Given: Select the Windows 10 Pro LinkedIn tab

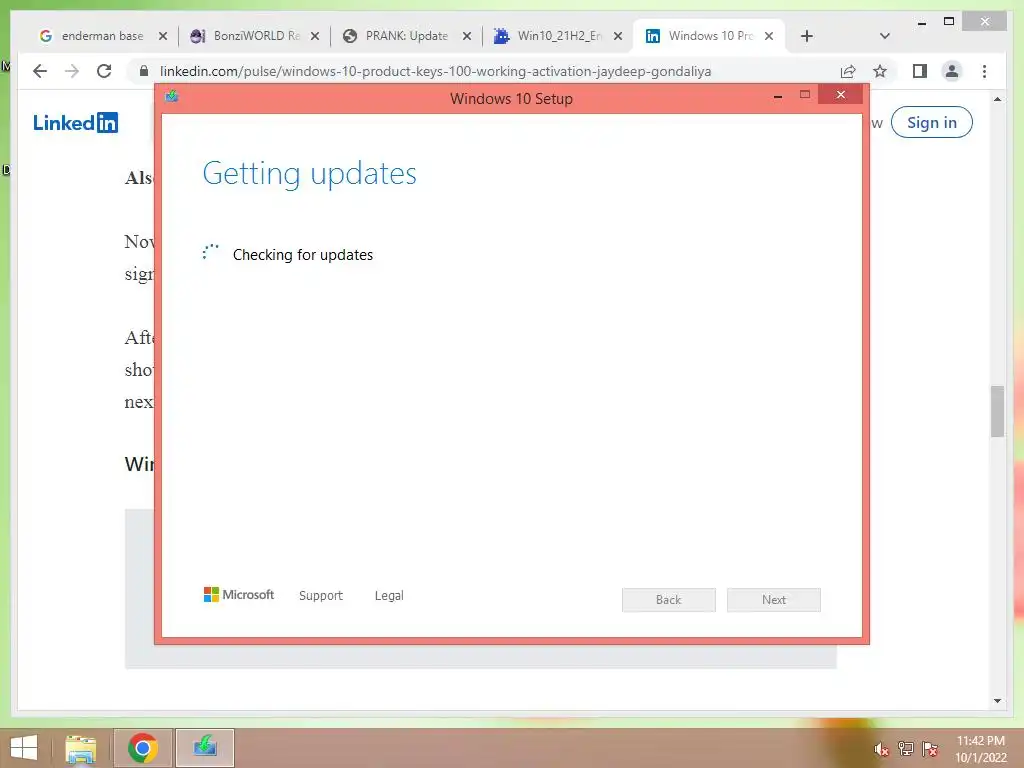Looking at the screenshot, I should tap(709, 36).
